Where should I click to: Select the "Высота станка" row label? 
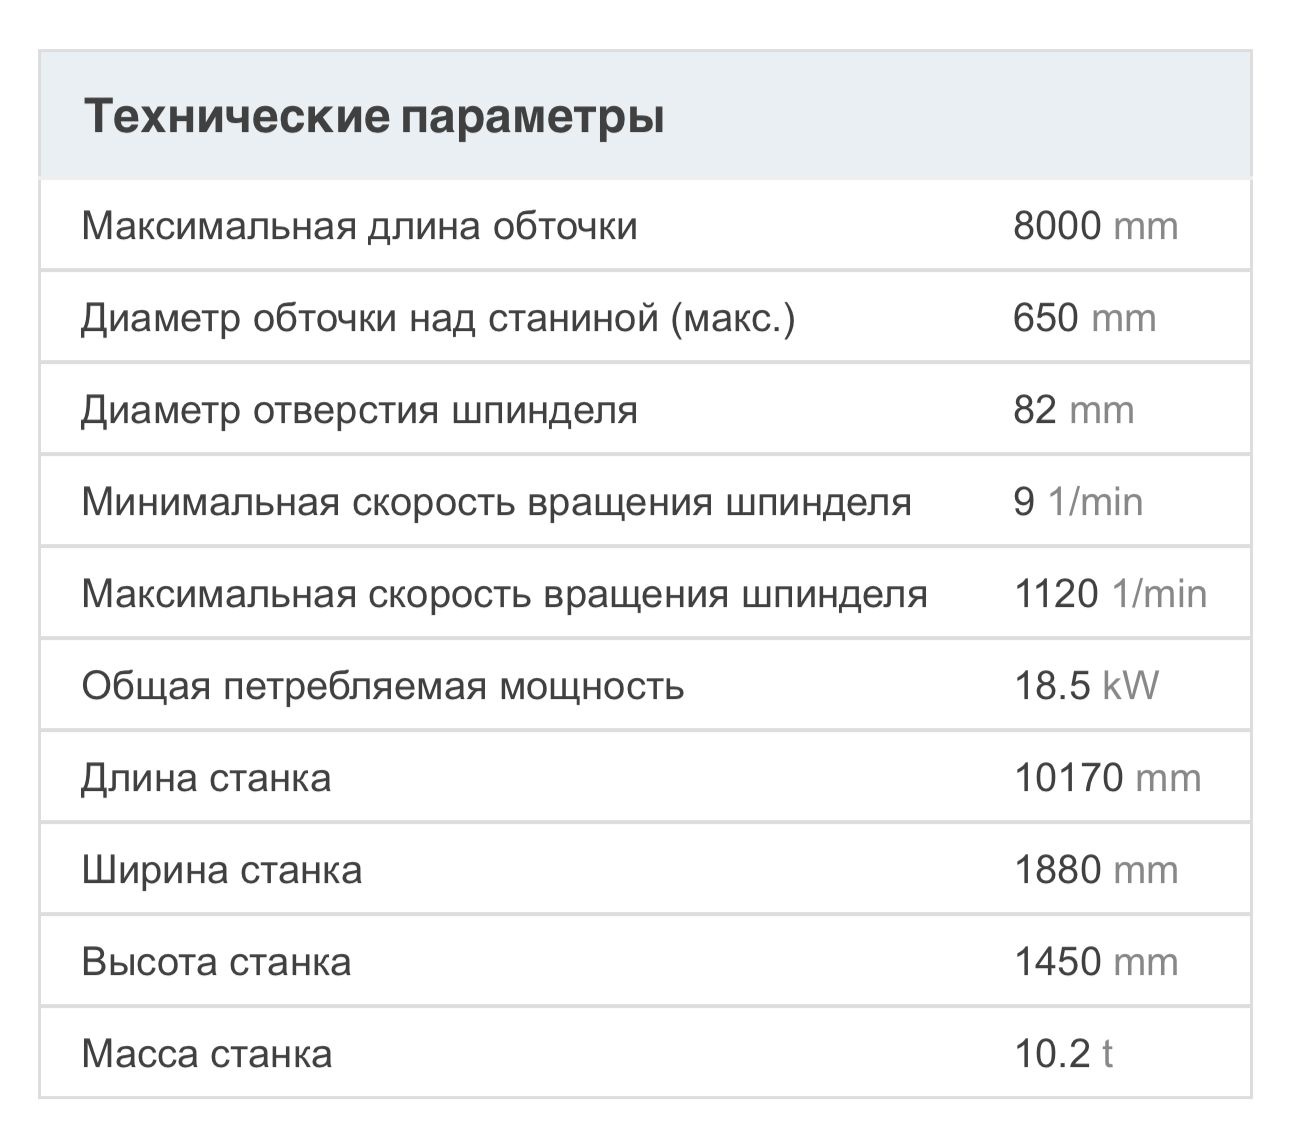[x=216, y=962]
